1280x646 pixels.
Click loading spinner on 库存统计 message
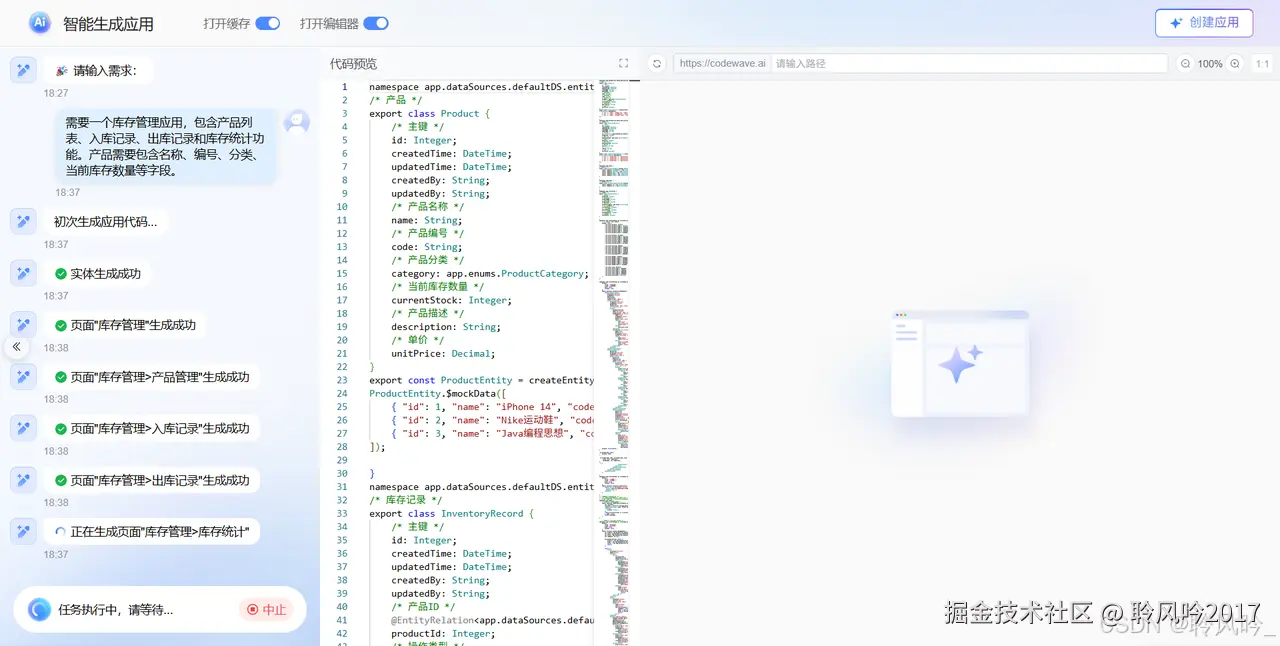[x=61, y=532]
